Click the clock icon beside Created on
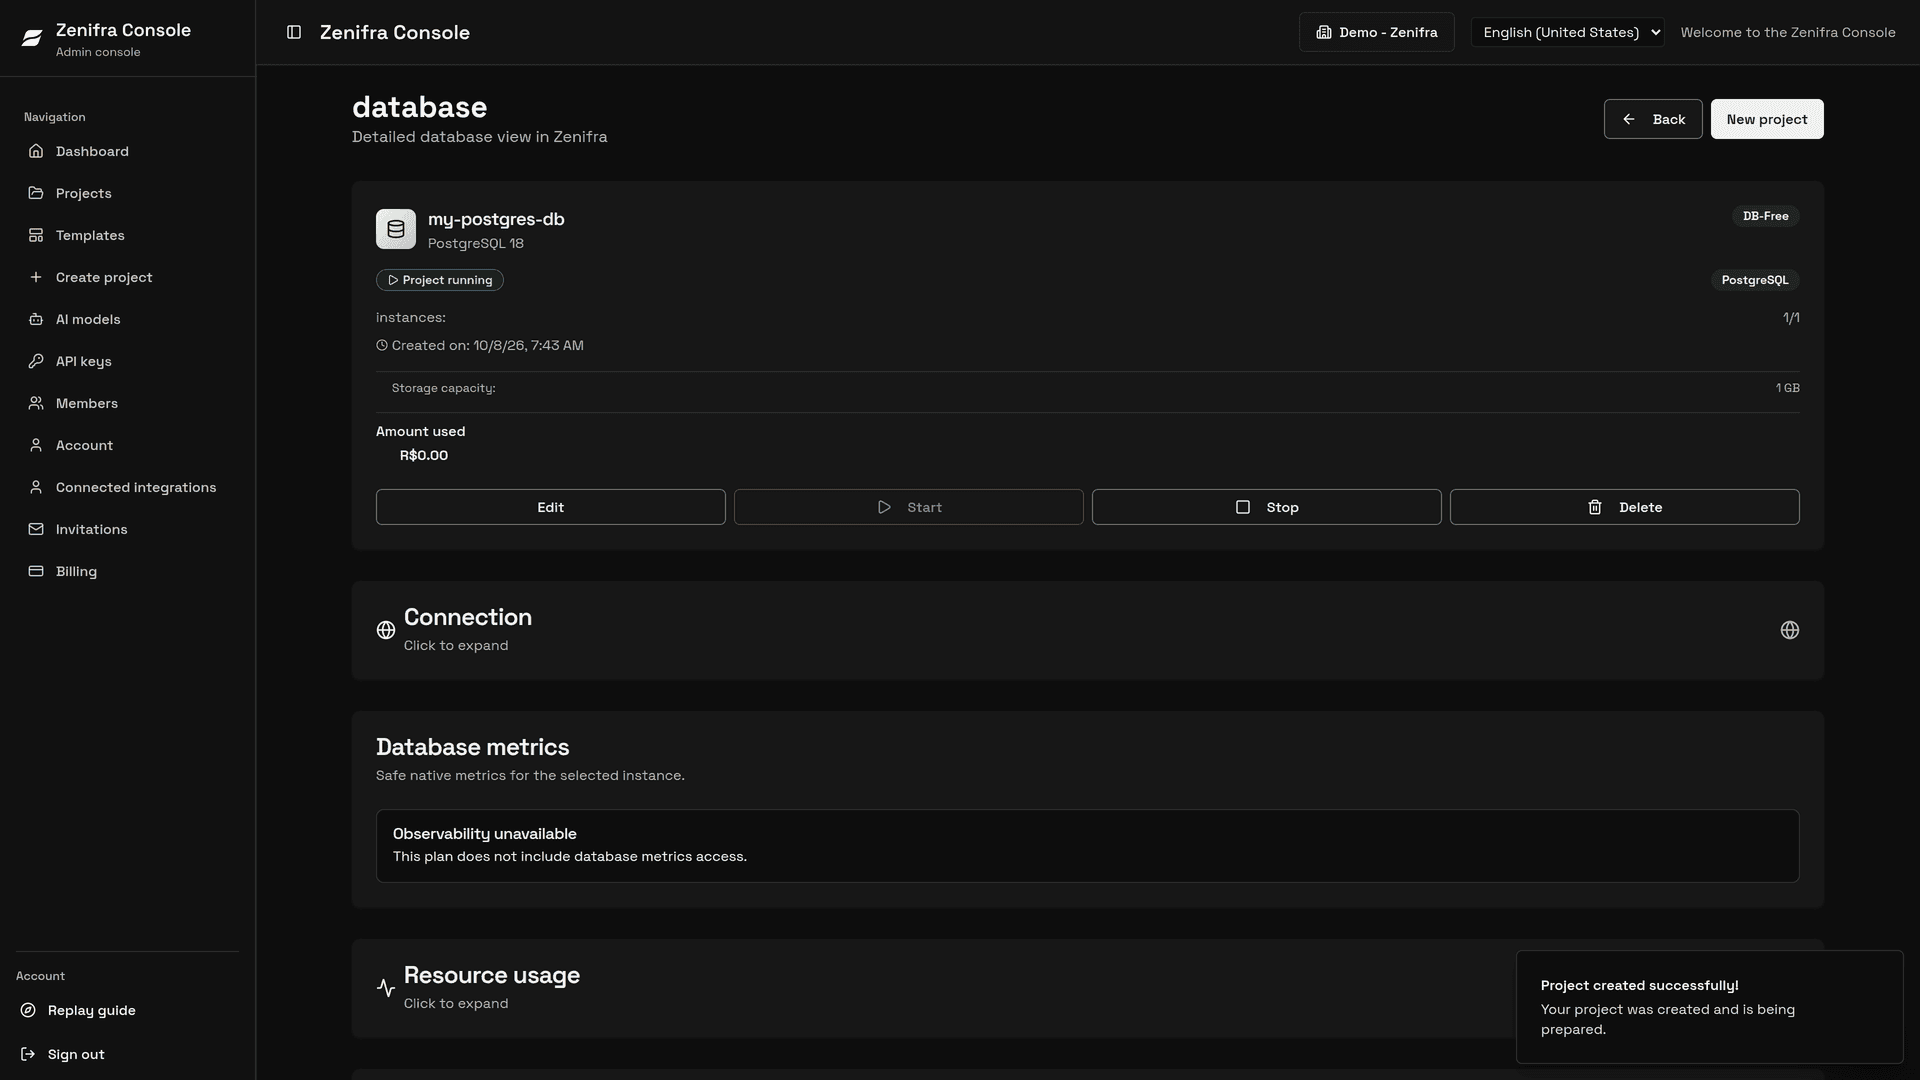This screenshot has width=1920, height=1080. (x=382, y=345)
